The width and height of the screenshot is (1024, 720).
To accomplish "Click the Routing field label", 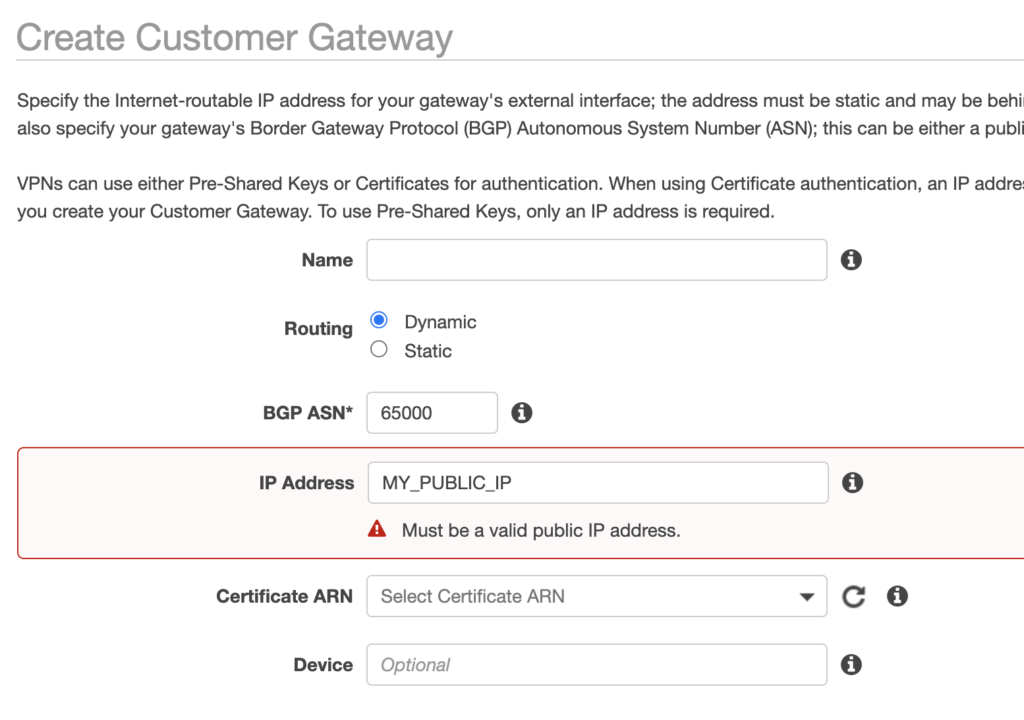I will click(x=318, y=329).
